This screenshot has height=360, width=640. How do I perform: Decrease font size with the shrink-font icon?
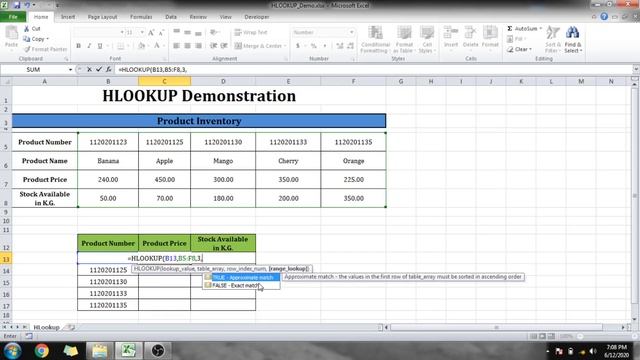coord(161,32)
